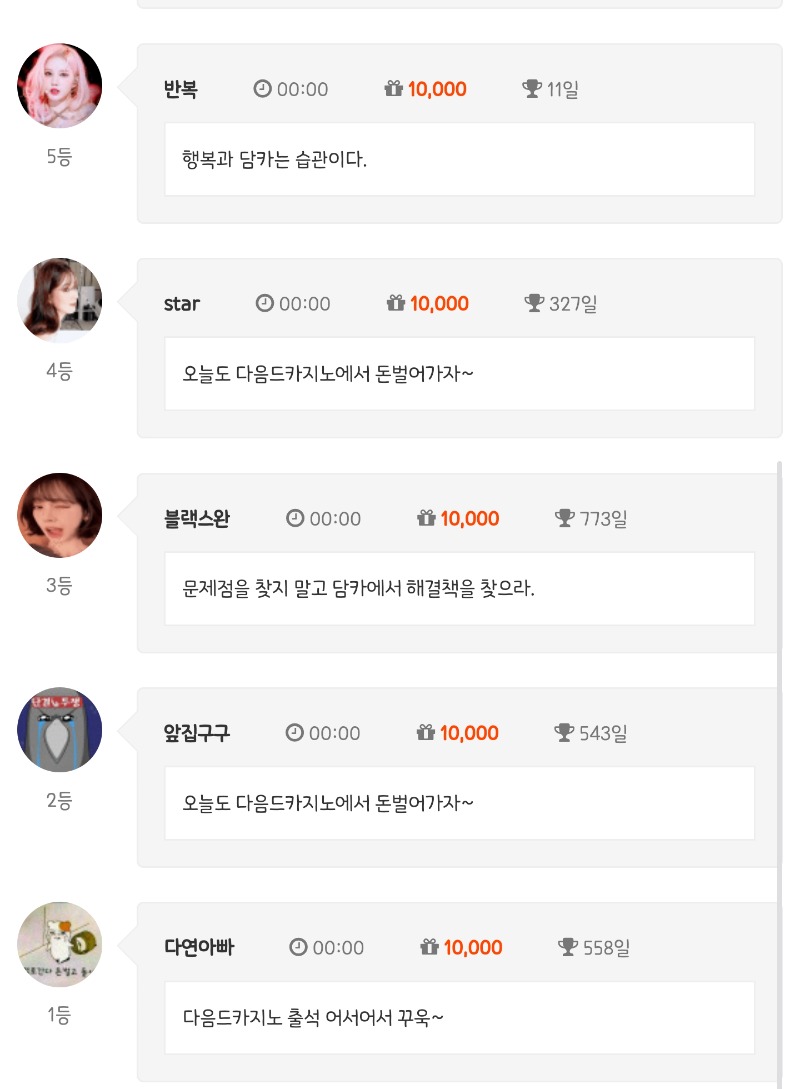Click the username 다연아빠
Image resolution: width=800 pixels, height=1089 pixels.
pos(199,947)
